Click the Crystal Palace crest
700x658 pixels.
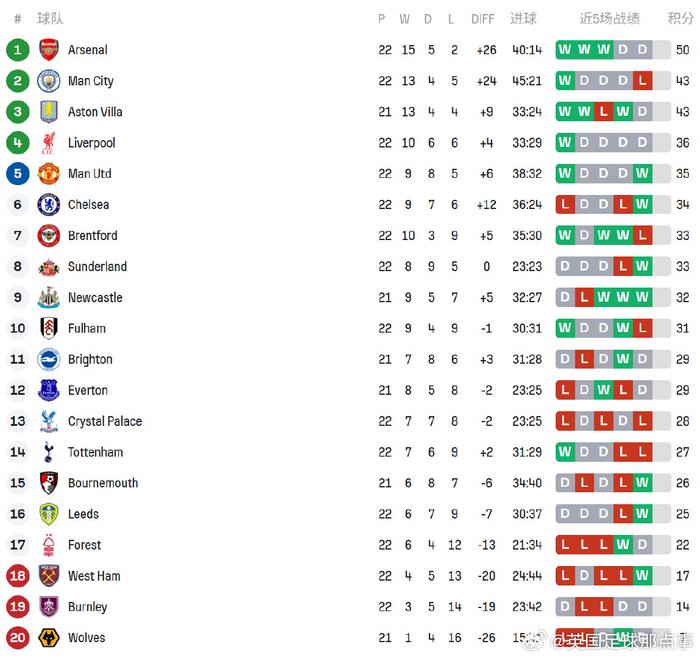pos(48,422)
